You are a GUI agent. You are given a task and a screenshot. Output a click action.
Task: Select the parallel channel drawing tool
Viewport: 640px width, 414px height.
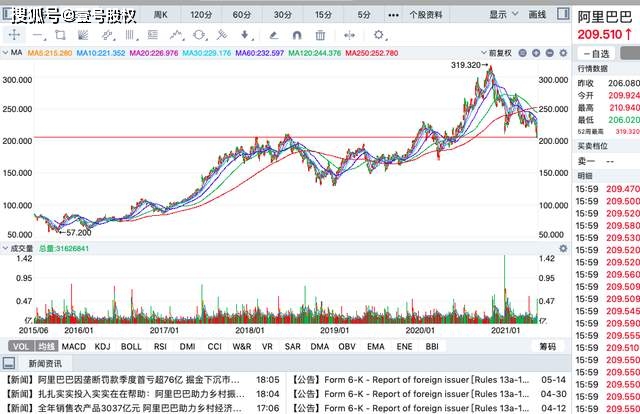click(x=107, y=36)
